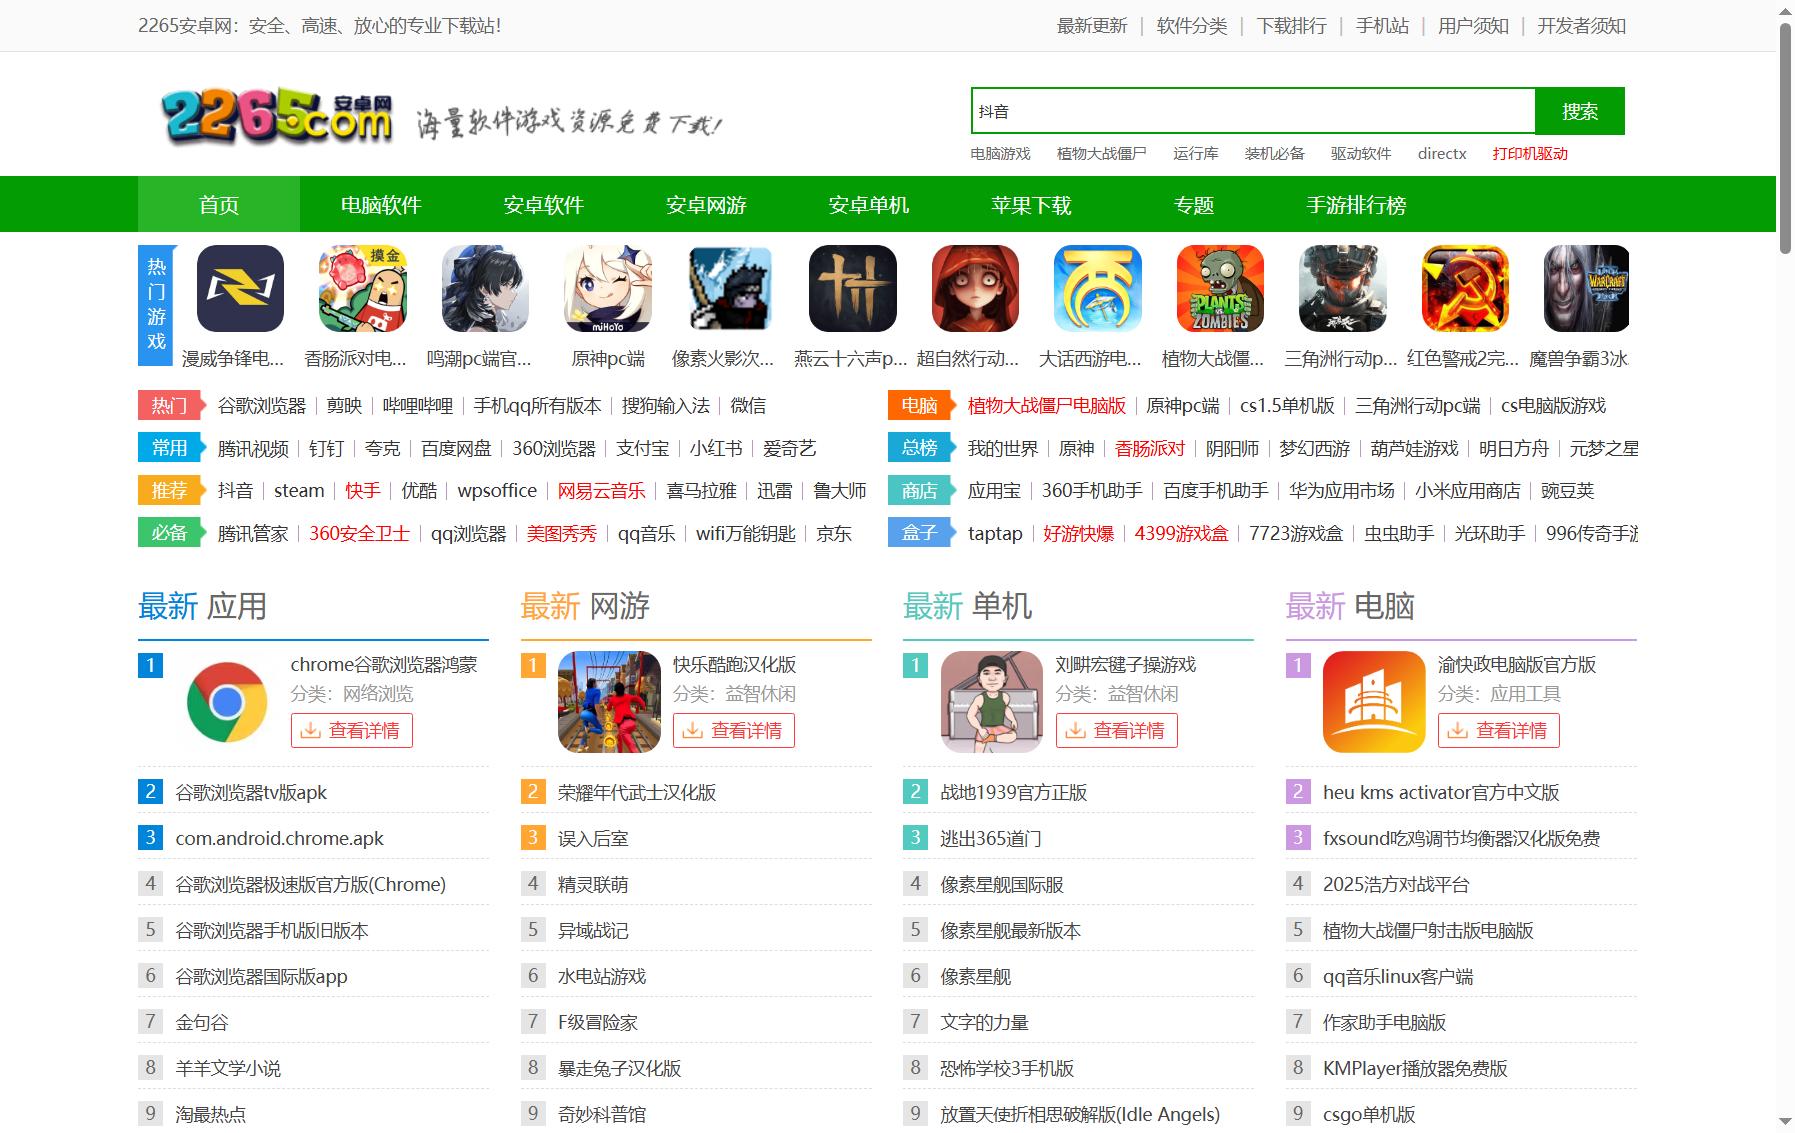Open the 苹果下载 navigation tab
Image resolution: width=1795 pixels, height=1133 pixels.
(x=1031, y=205)
